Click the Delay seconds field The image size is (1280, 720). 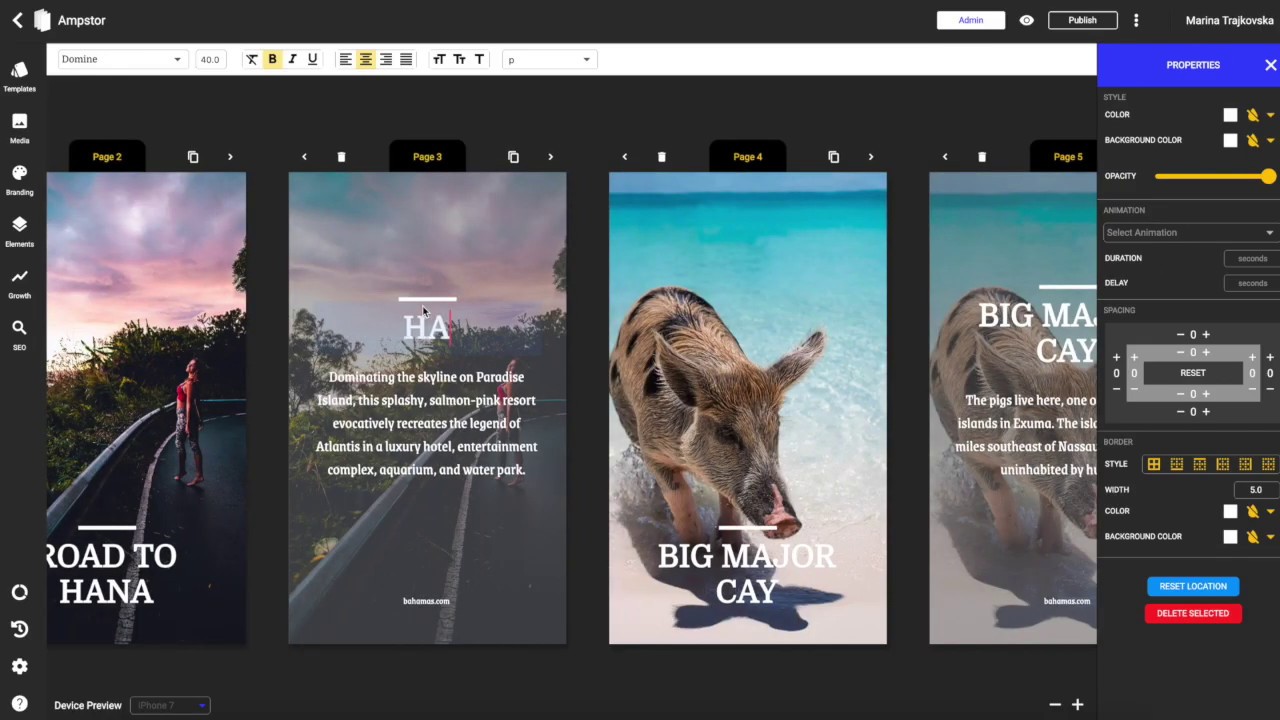(x=1252, y=283)
